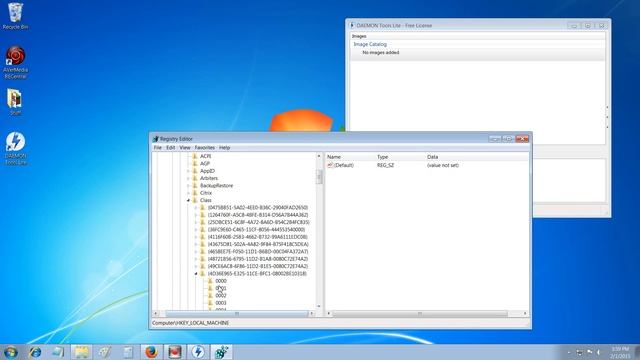Click the REG_SZ type cell
The image size is (640, 360).
(x=385, y=165)
